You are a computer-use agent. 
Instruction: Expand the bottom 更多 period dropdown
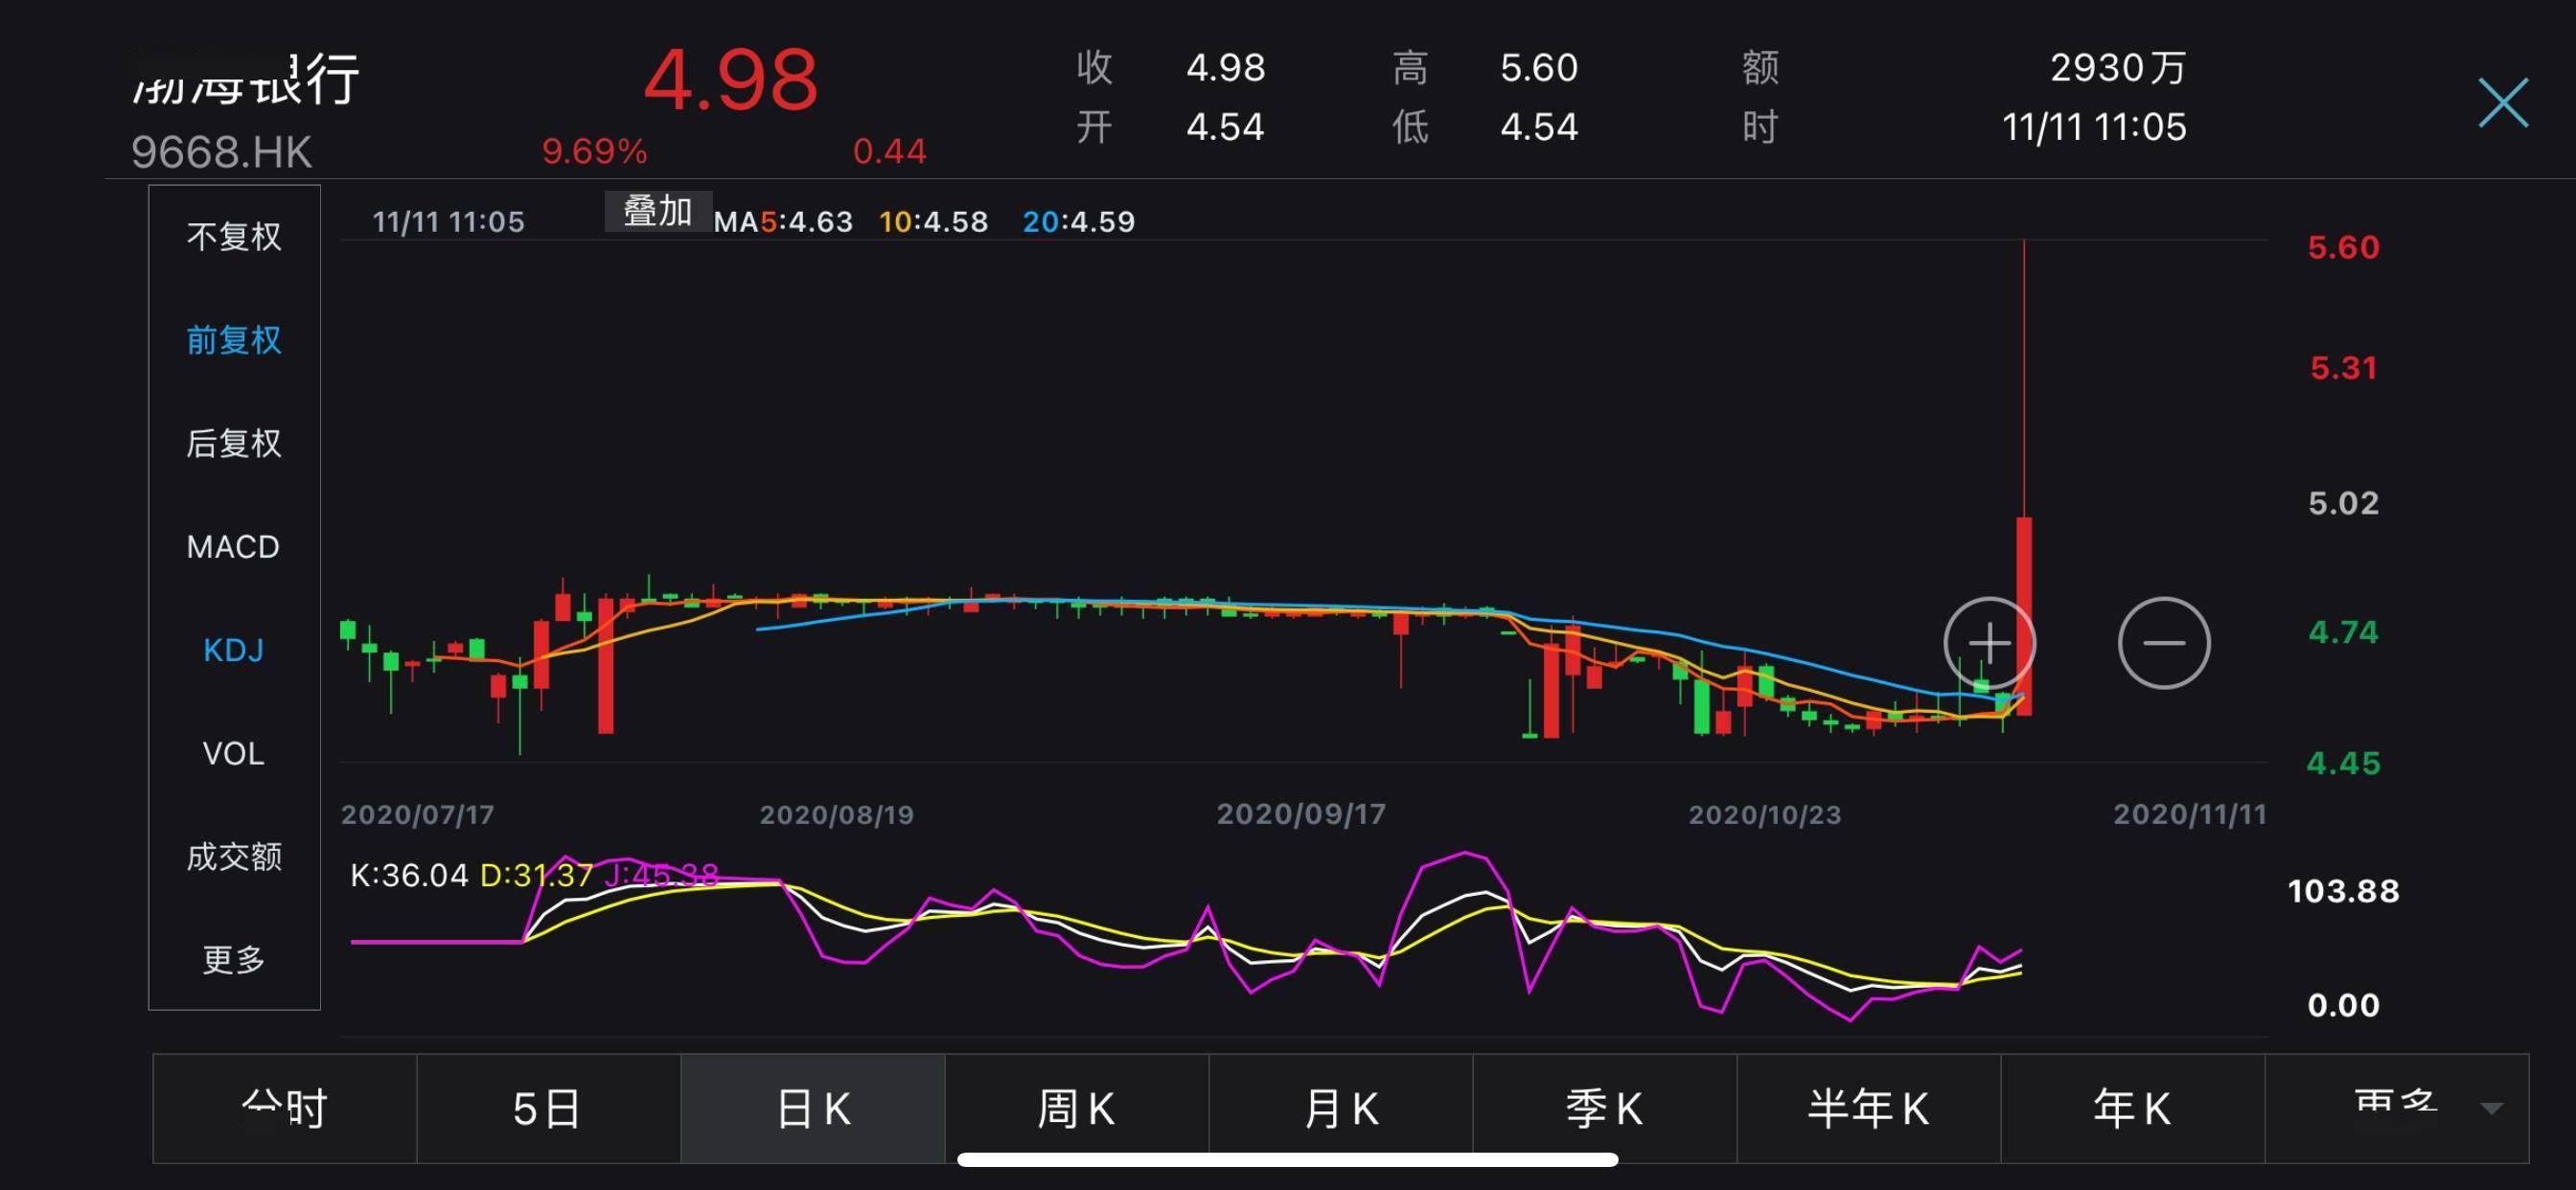coord(2397,1108)
